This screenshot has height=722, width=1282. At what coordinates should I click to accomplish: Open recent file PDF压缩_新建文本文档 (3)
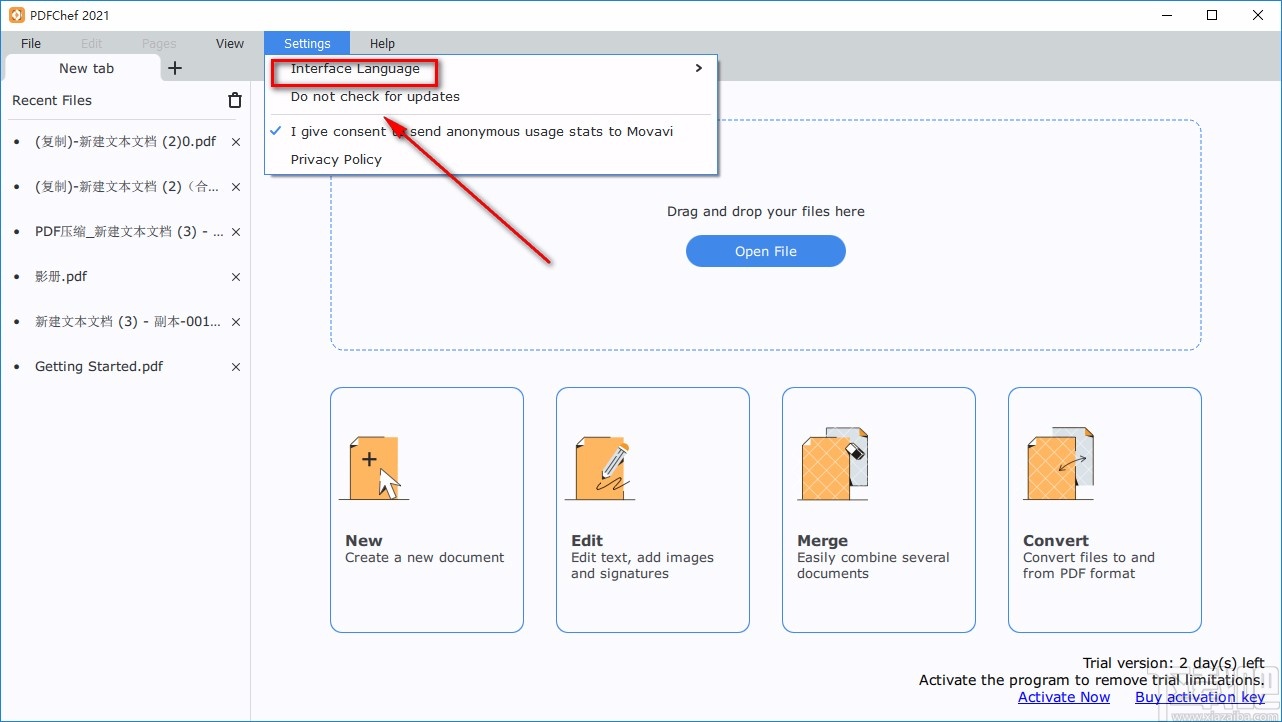coord(129,232)
